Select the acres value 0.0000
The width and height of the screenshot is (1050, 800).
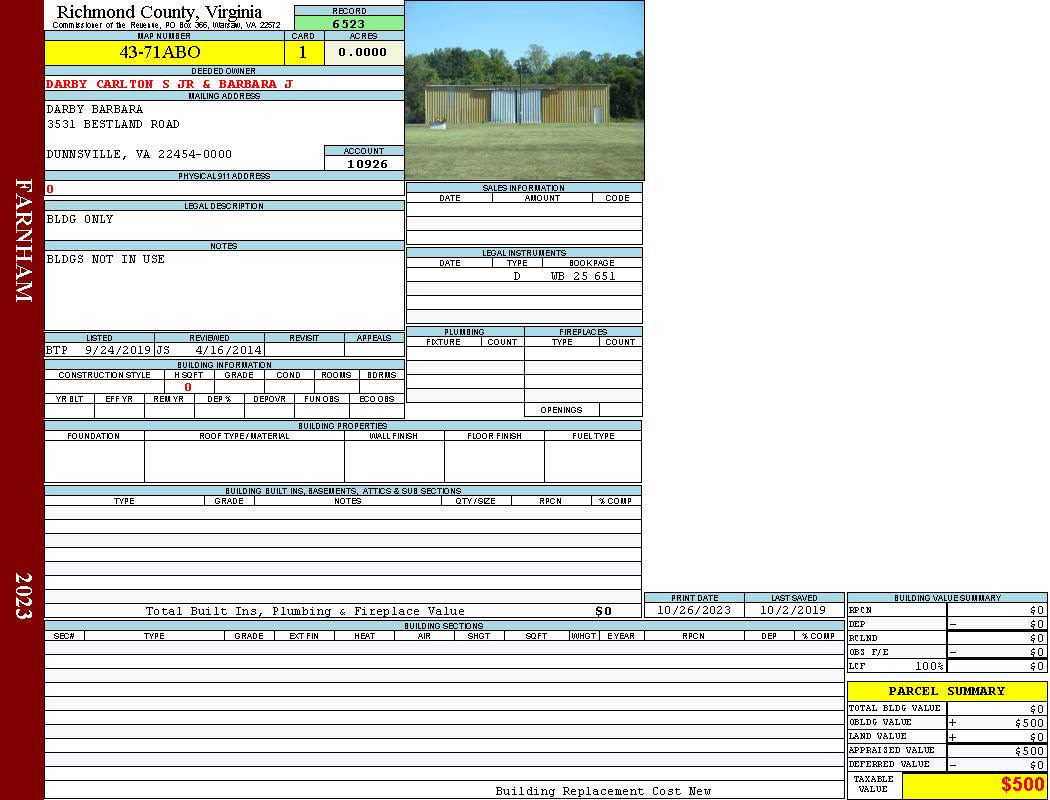[363, 52]
